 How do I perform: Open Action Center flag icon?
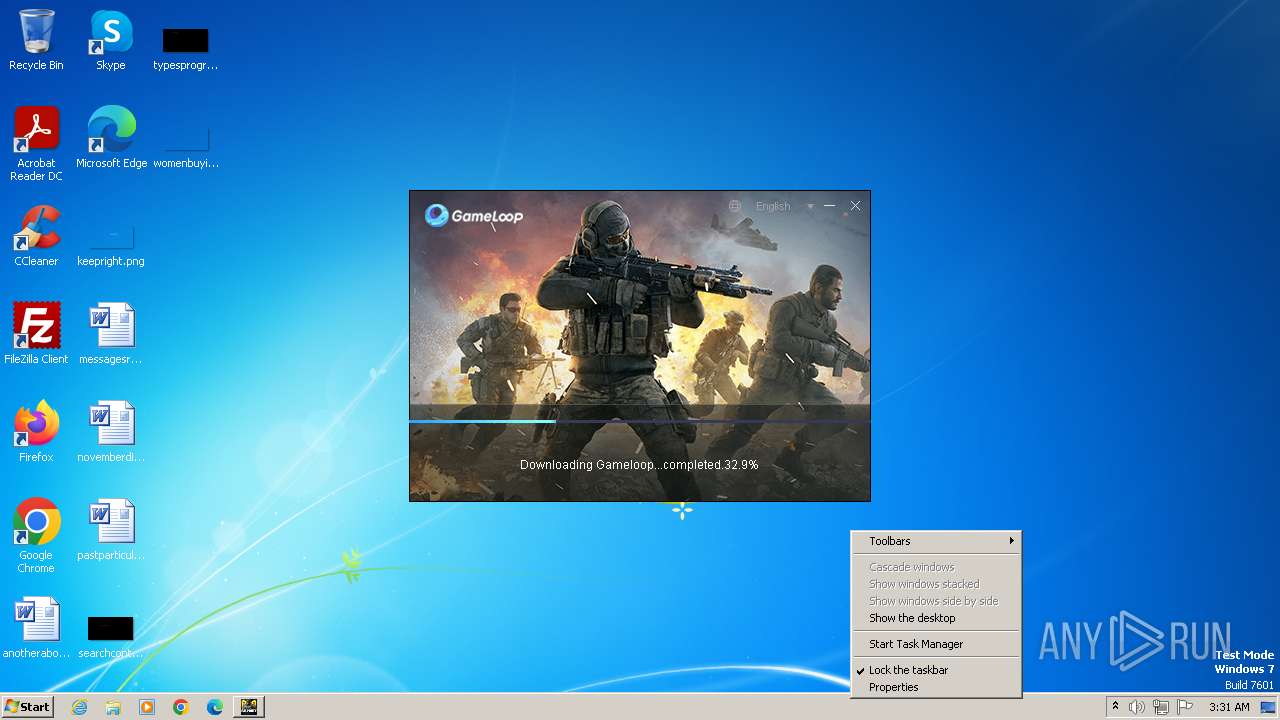click(1185, 707)
